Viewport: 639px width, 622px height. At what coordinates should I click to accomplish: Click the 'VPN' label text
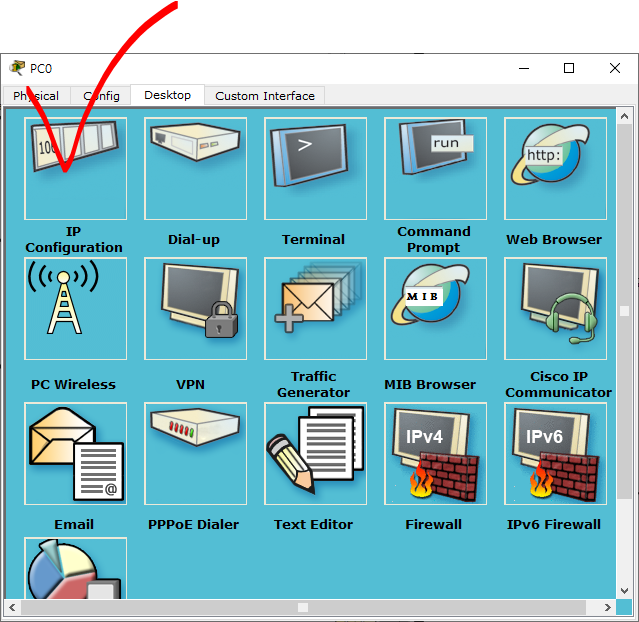(190, 384)
